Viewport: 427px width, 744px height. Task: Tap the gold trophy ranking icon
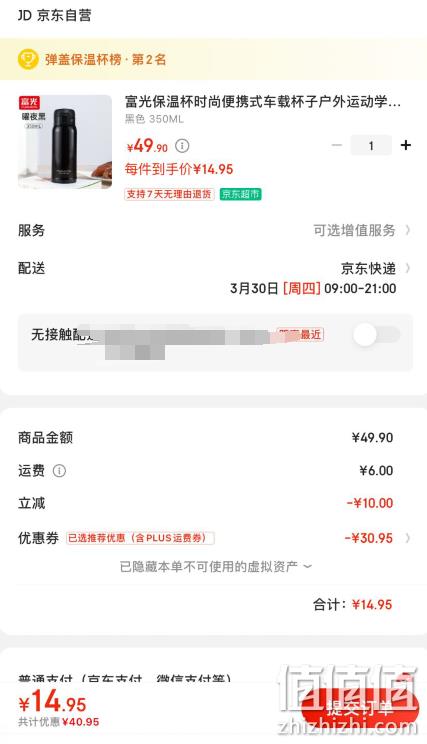point(28,59)
